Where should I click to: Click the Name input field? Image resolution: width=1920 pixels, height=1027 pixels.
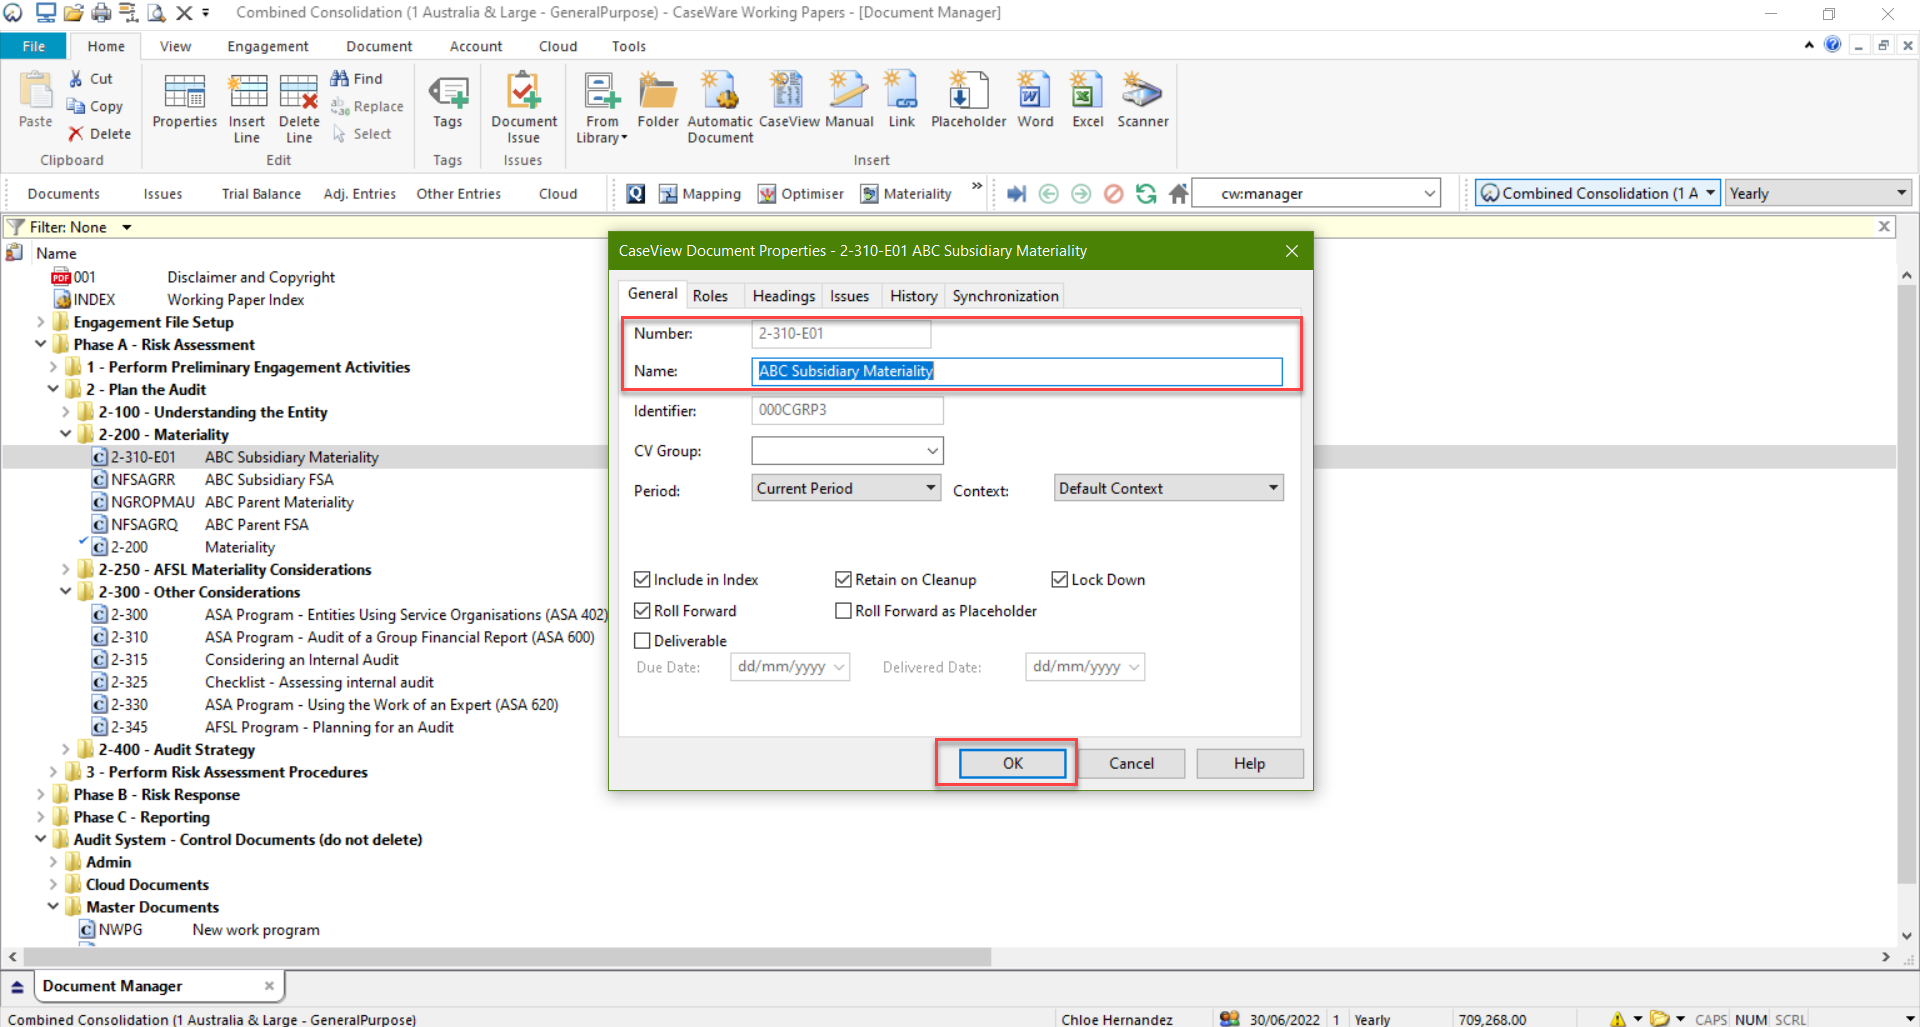coord(1016,371)
